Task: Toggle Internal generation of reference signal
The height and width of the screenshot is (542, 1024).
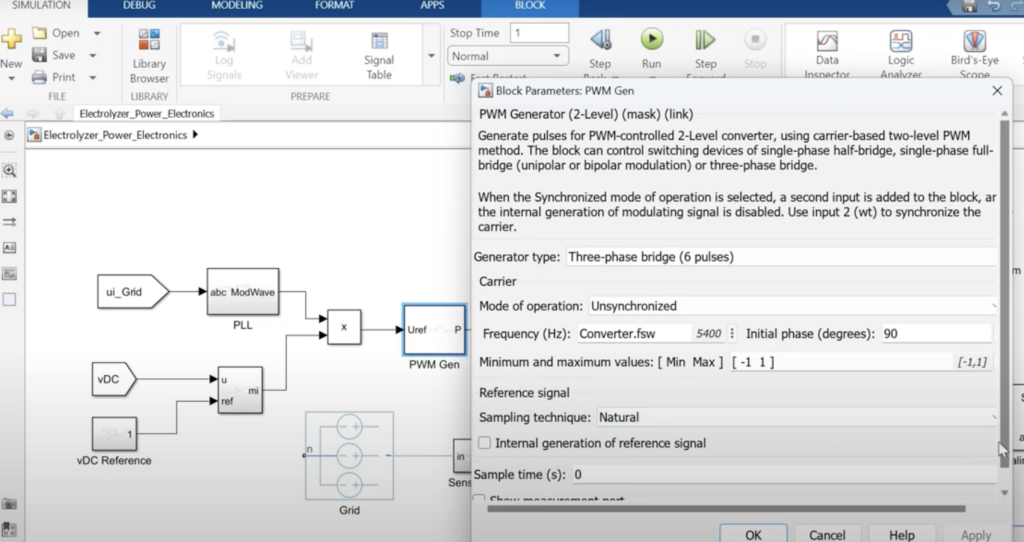Action: 485,443
